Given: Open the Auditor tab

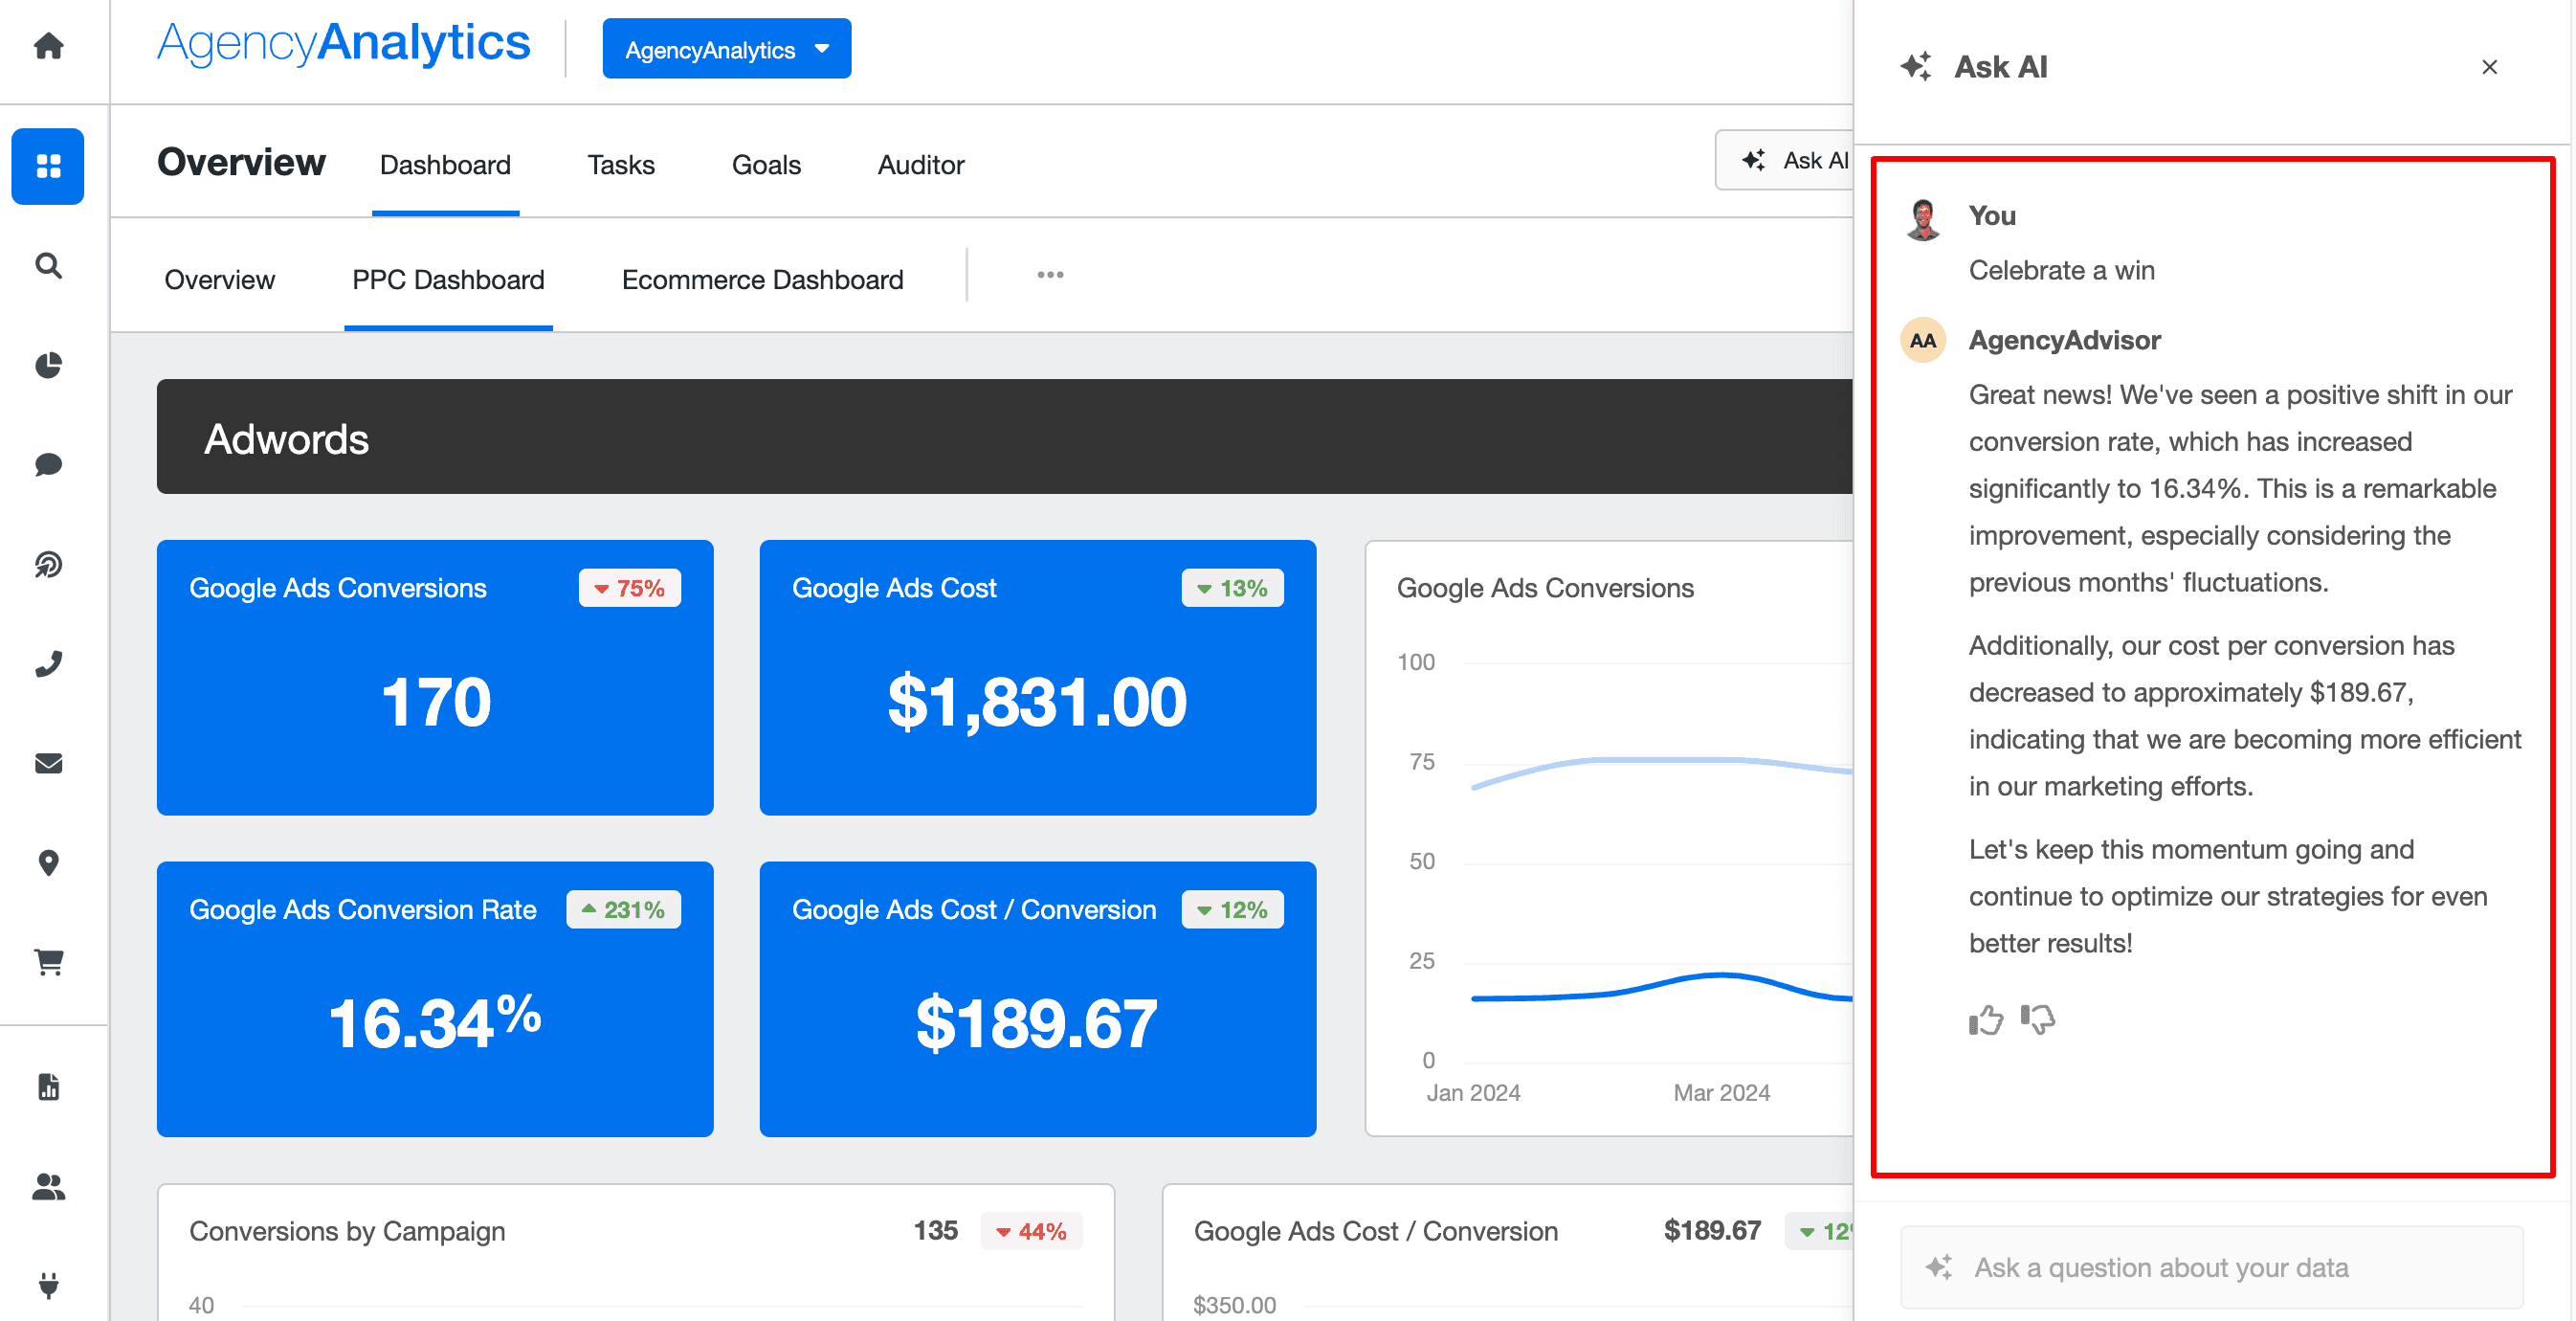Looking at the screenshot, I should coord(920,165).
